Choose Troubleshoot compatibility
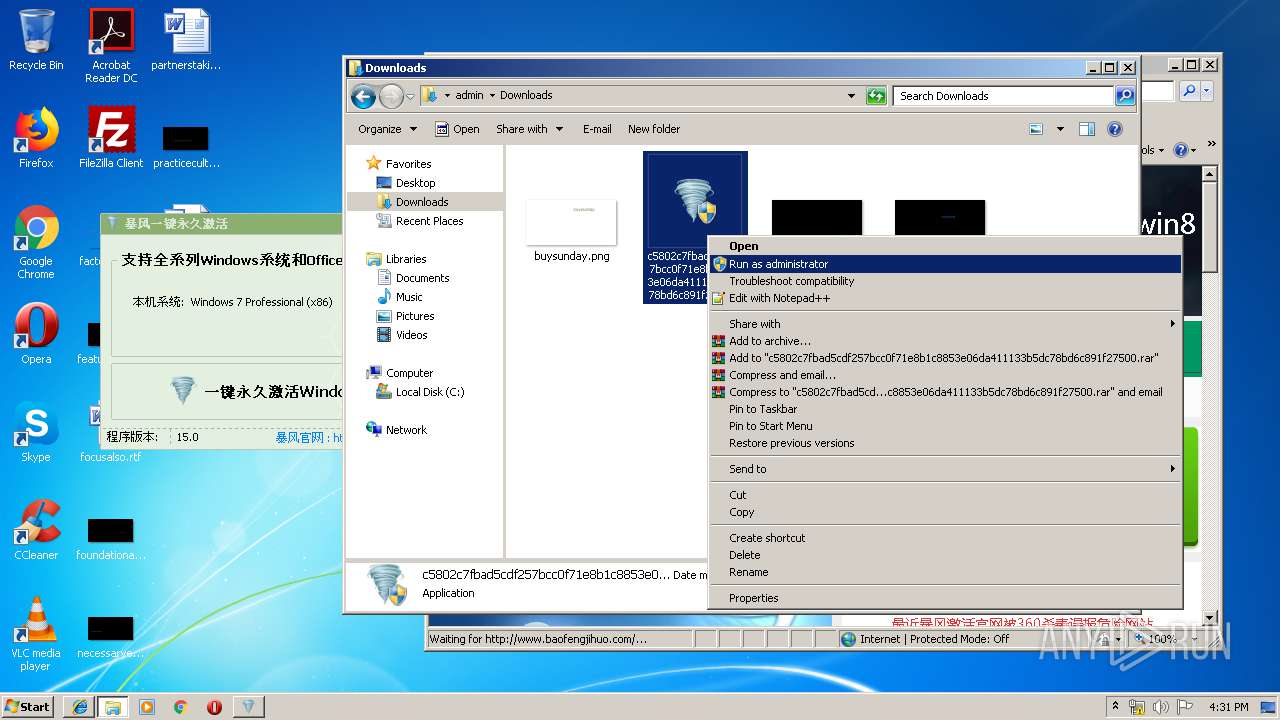This screenshot has width=1280, height=720. coord(945,281)
